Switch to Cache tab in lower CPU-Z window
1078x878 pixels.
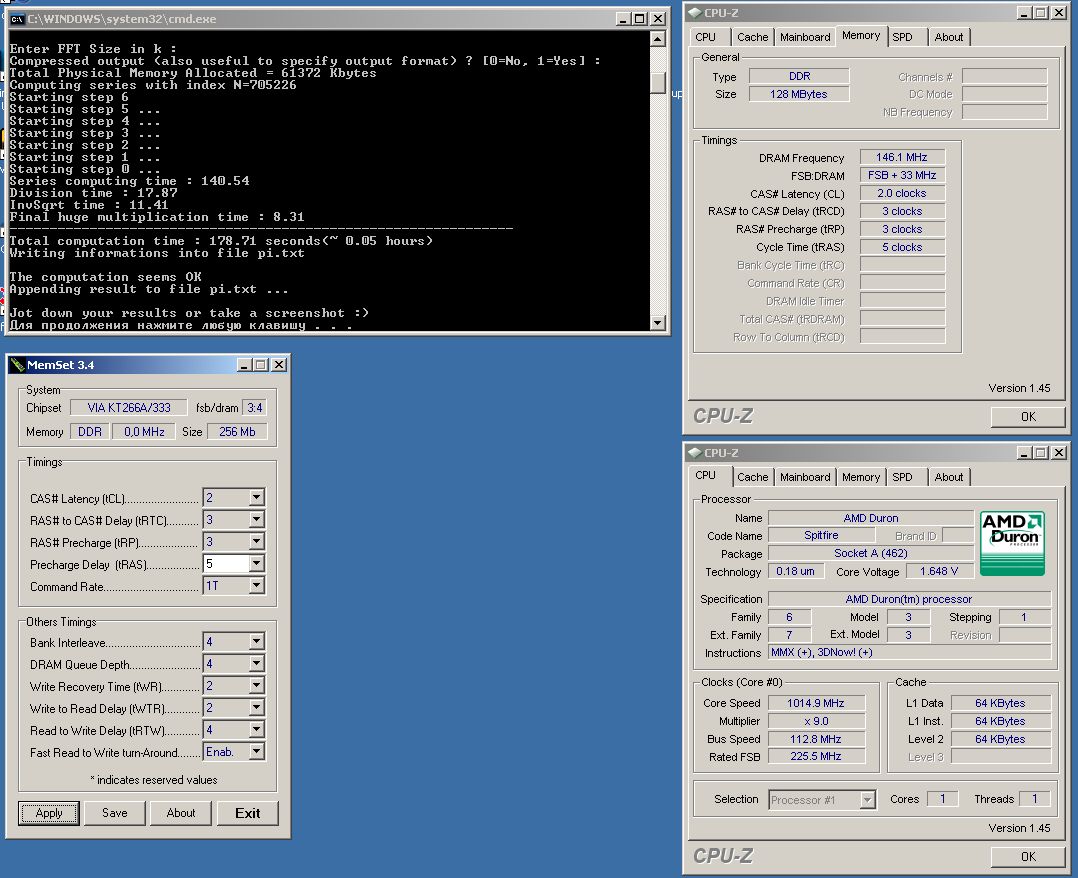pos(752,477)
